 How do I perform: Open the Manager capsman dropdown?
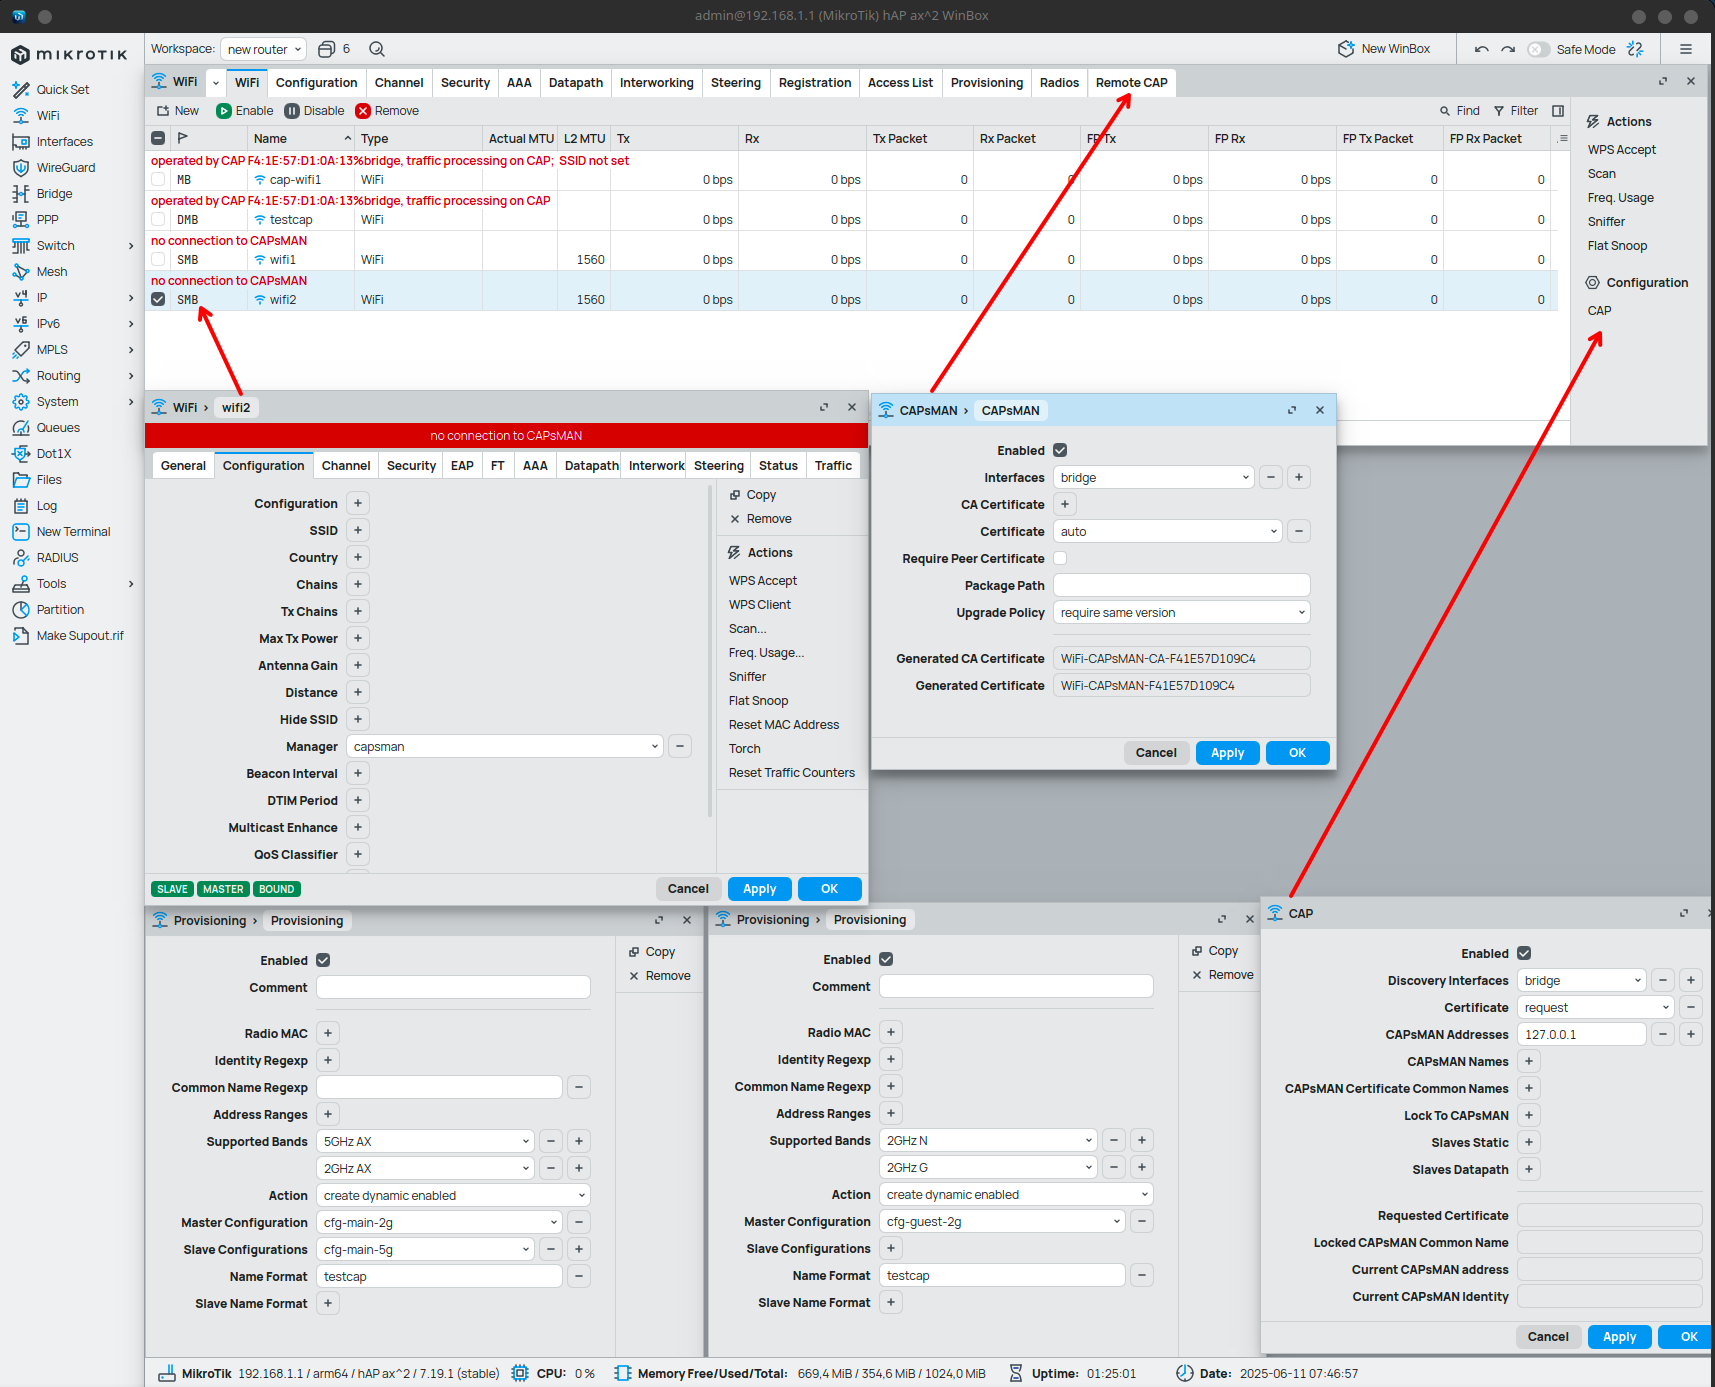(x=505, y=746)
